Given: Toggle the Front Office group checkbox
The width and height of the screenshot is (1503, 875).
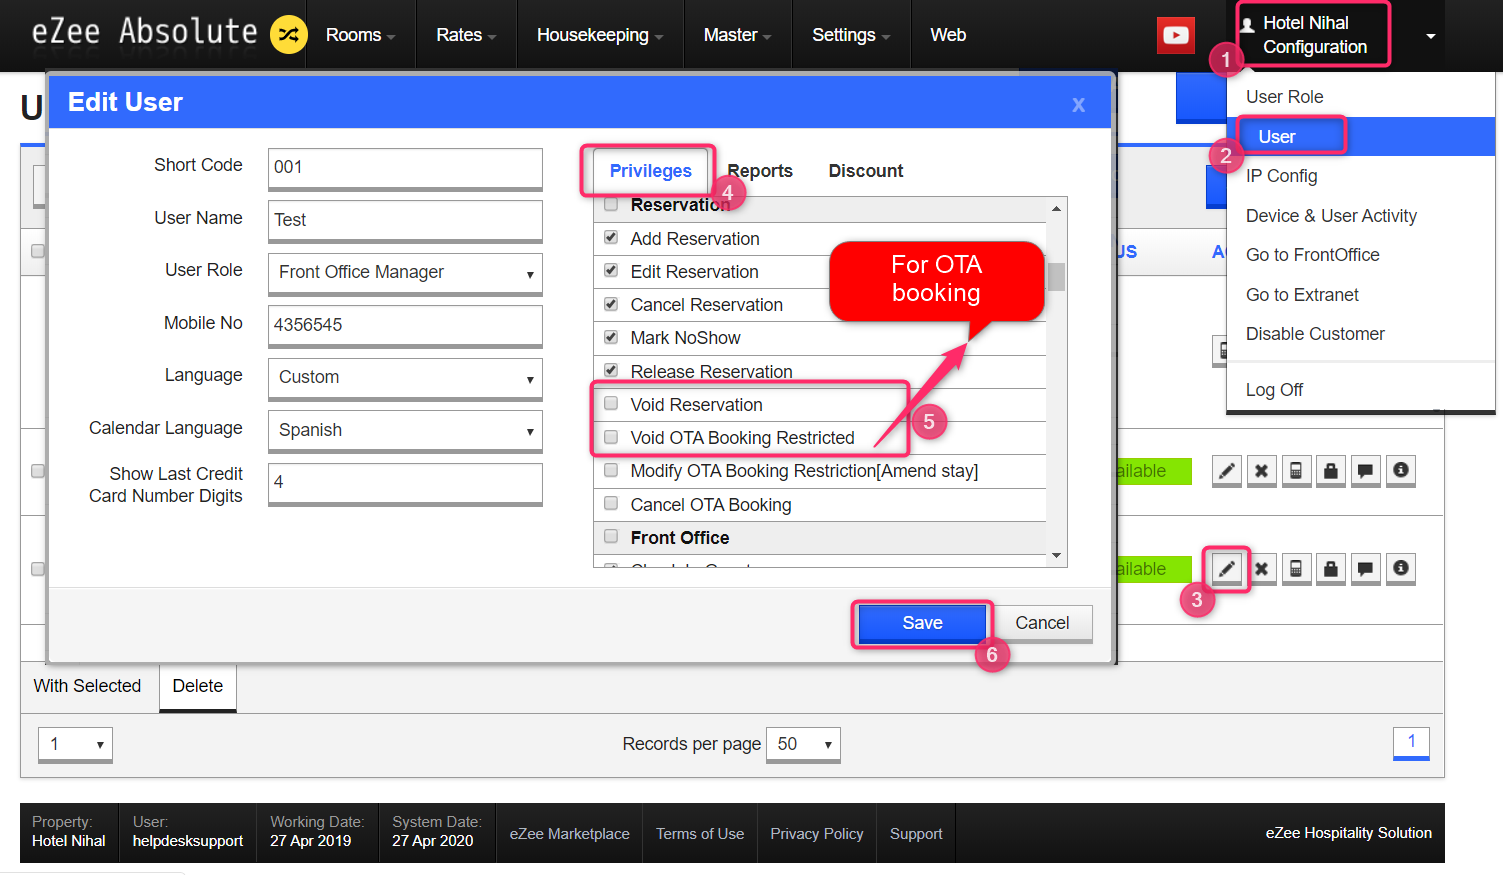Looking at the screenshot, I should coord(611,537).
